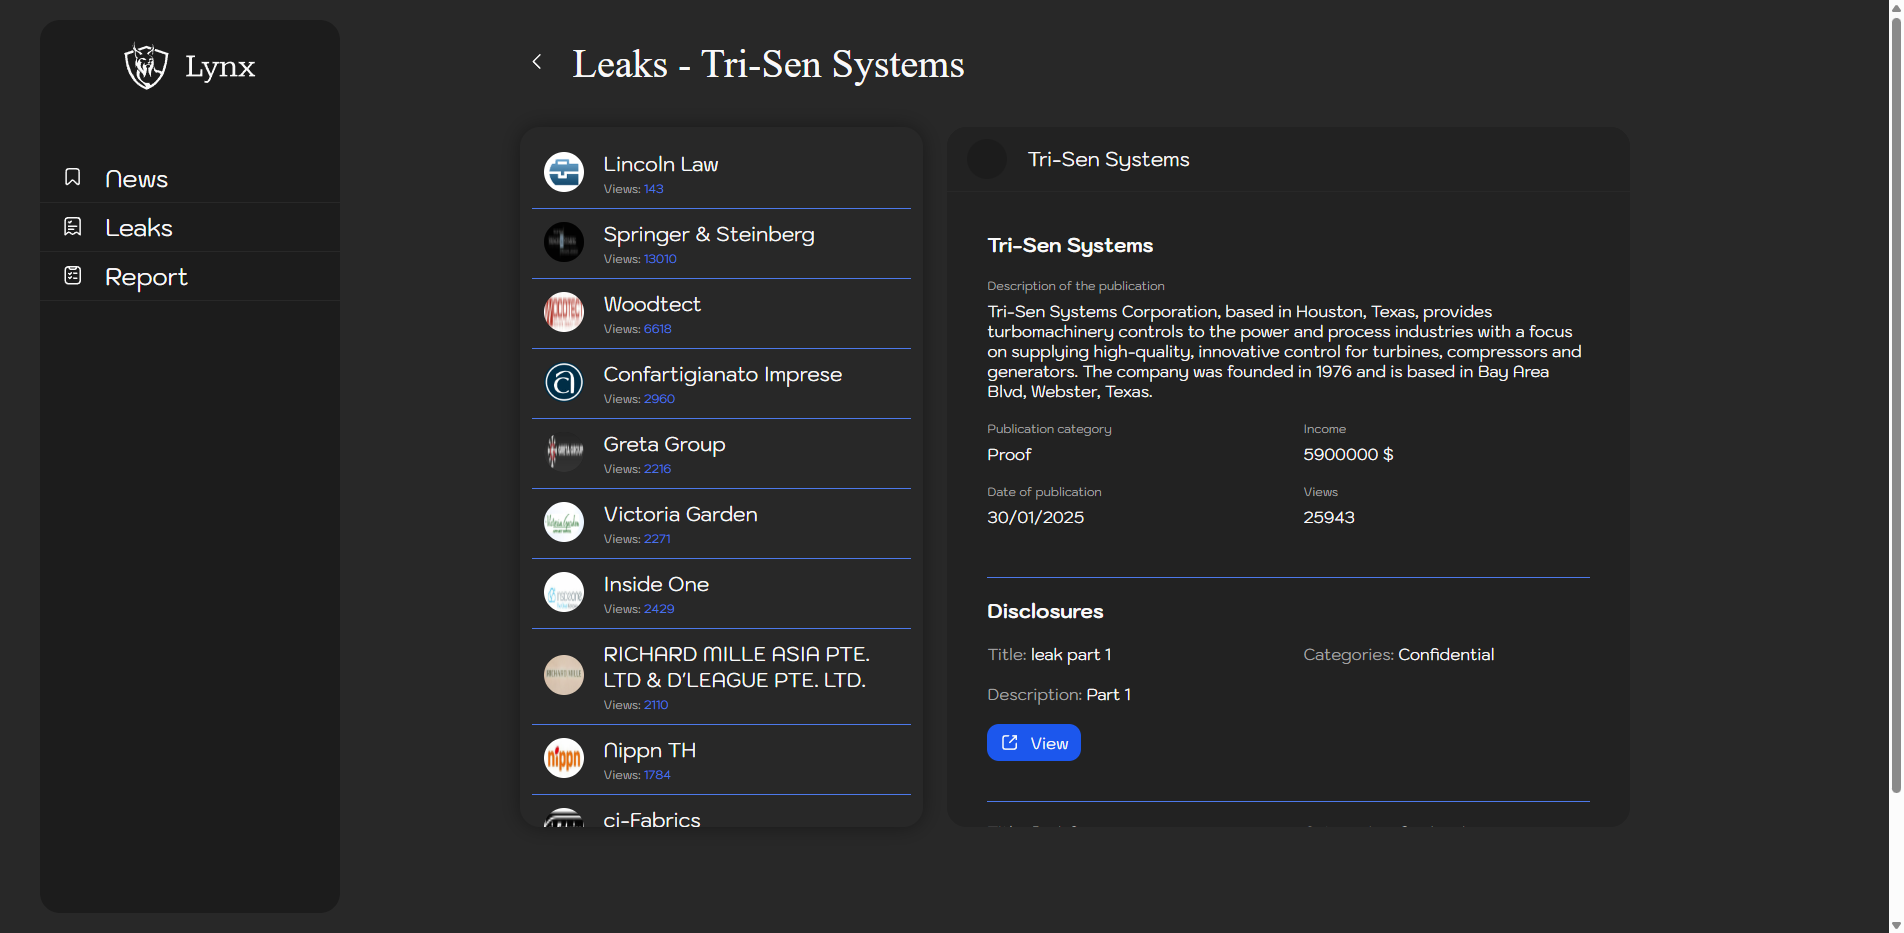This screenshot has width=1904, height=933.
Task: Click the Woodtect logo thumbnail
Action: click(x=564, y=312)
